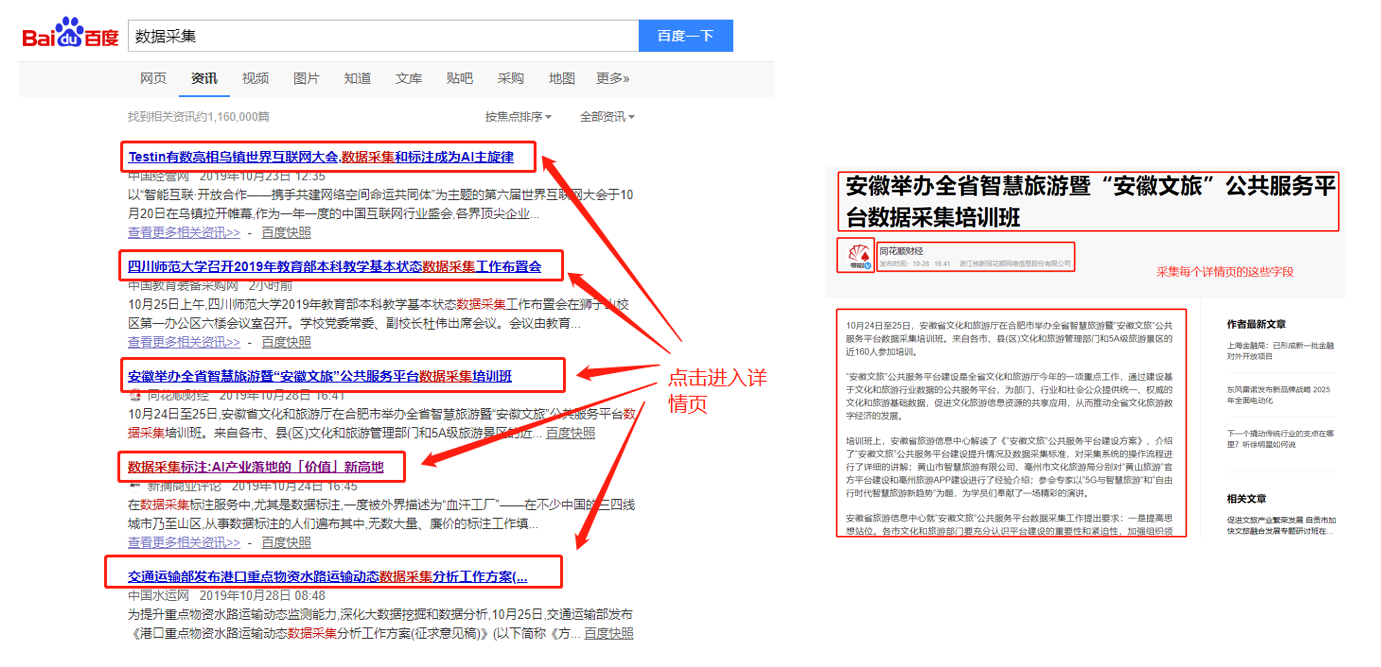This screenshot has height=667, width=1381.
Task: Click the 百度一下 search button
Action: tap(686, 36)
